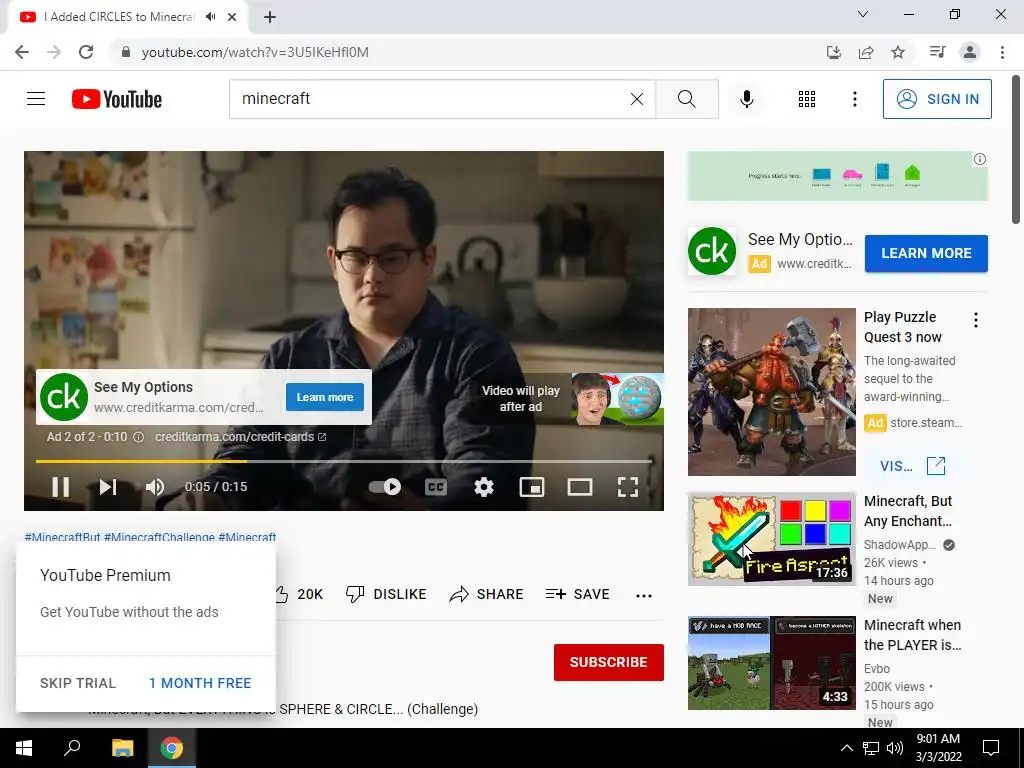
Task: Open creditkarma.com/credit-cards ad link
Action: (240, 437)
